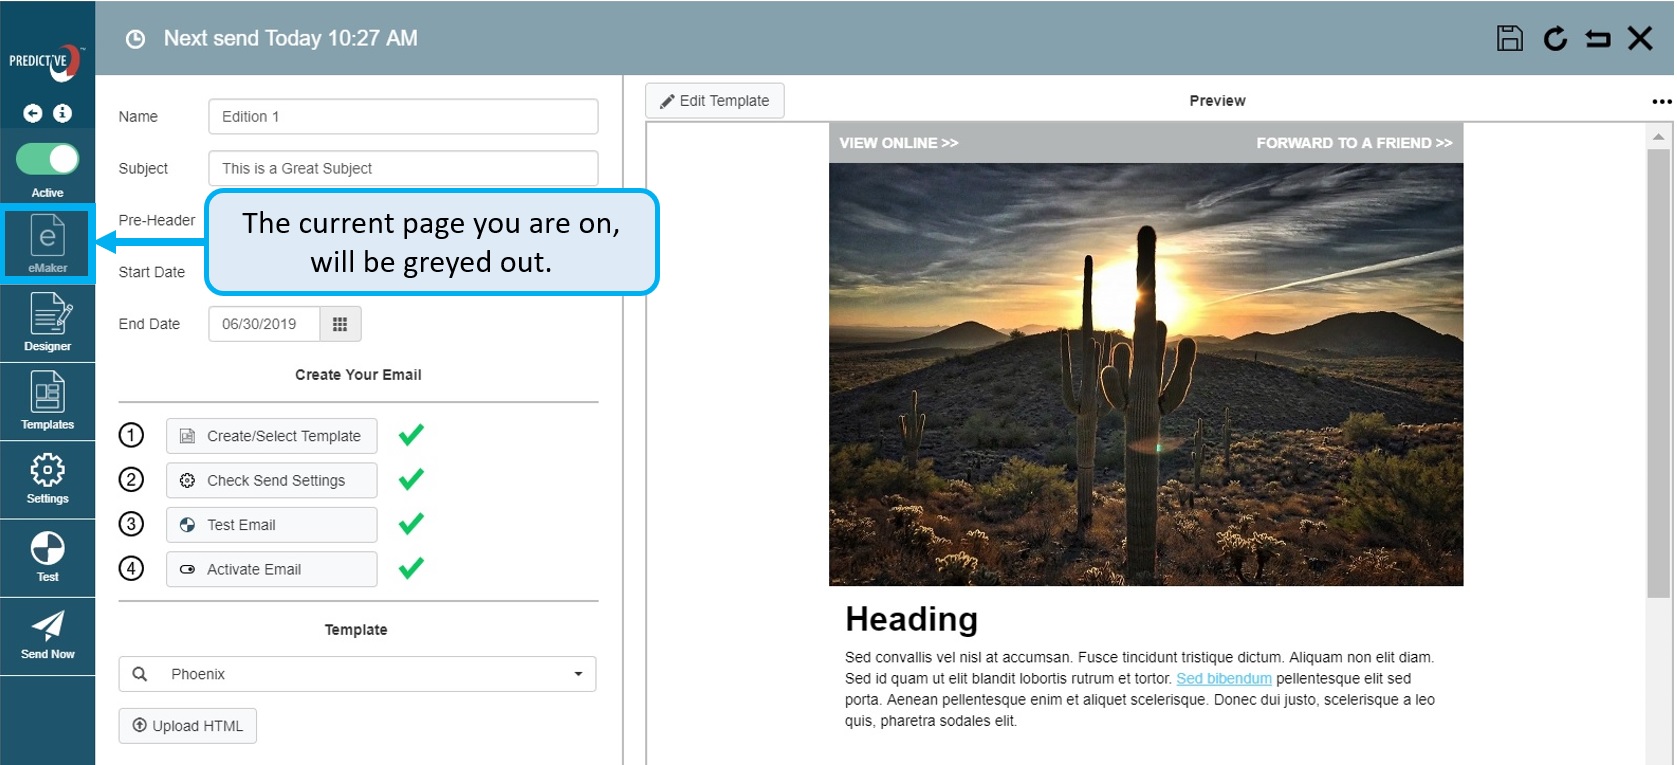Screen dimensions: 1677x765
Task: Click the Upload HTML button
Action: click(188, 726)
